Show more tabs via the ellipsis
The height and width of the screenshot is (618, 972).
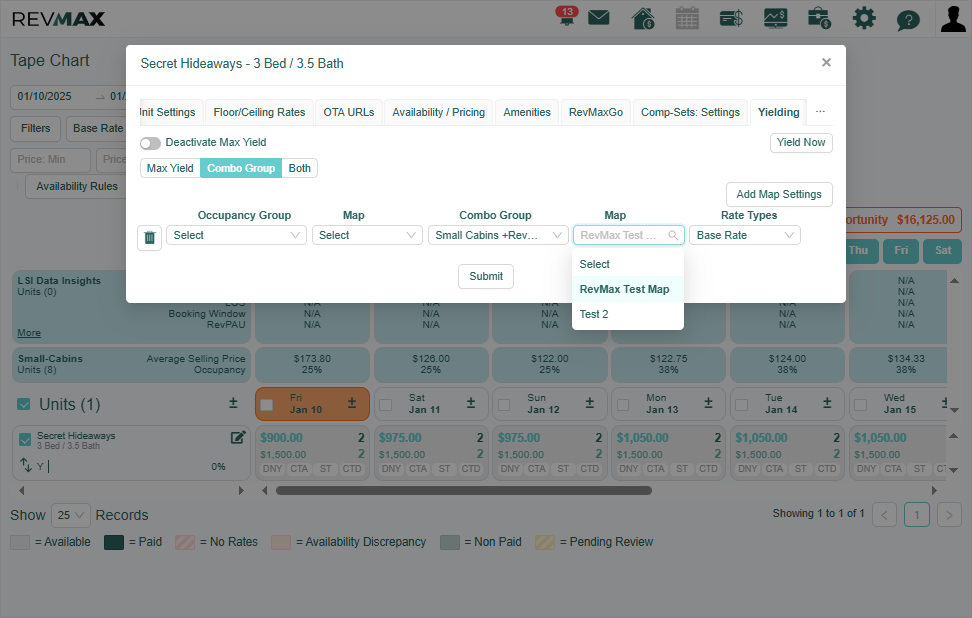coord(820,112)
